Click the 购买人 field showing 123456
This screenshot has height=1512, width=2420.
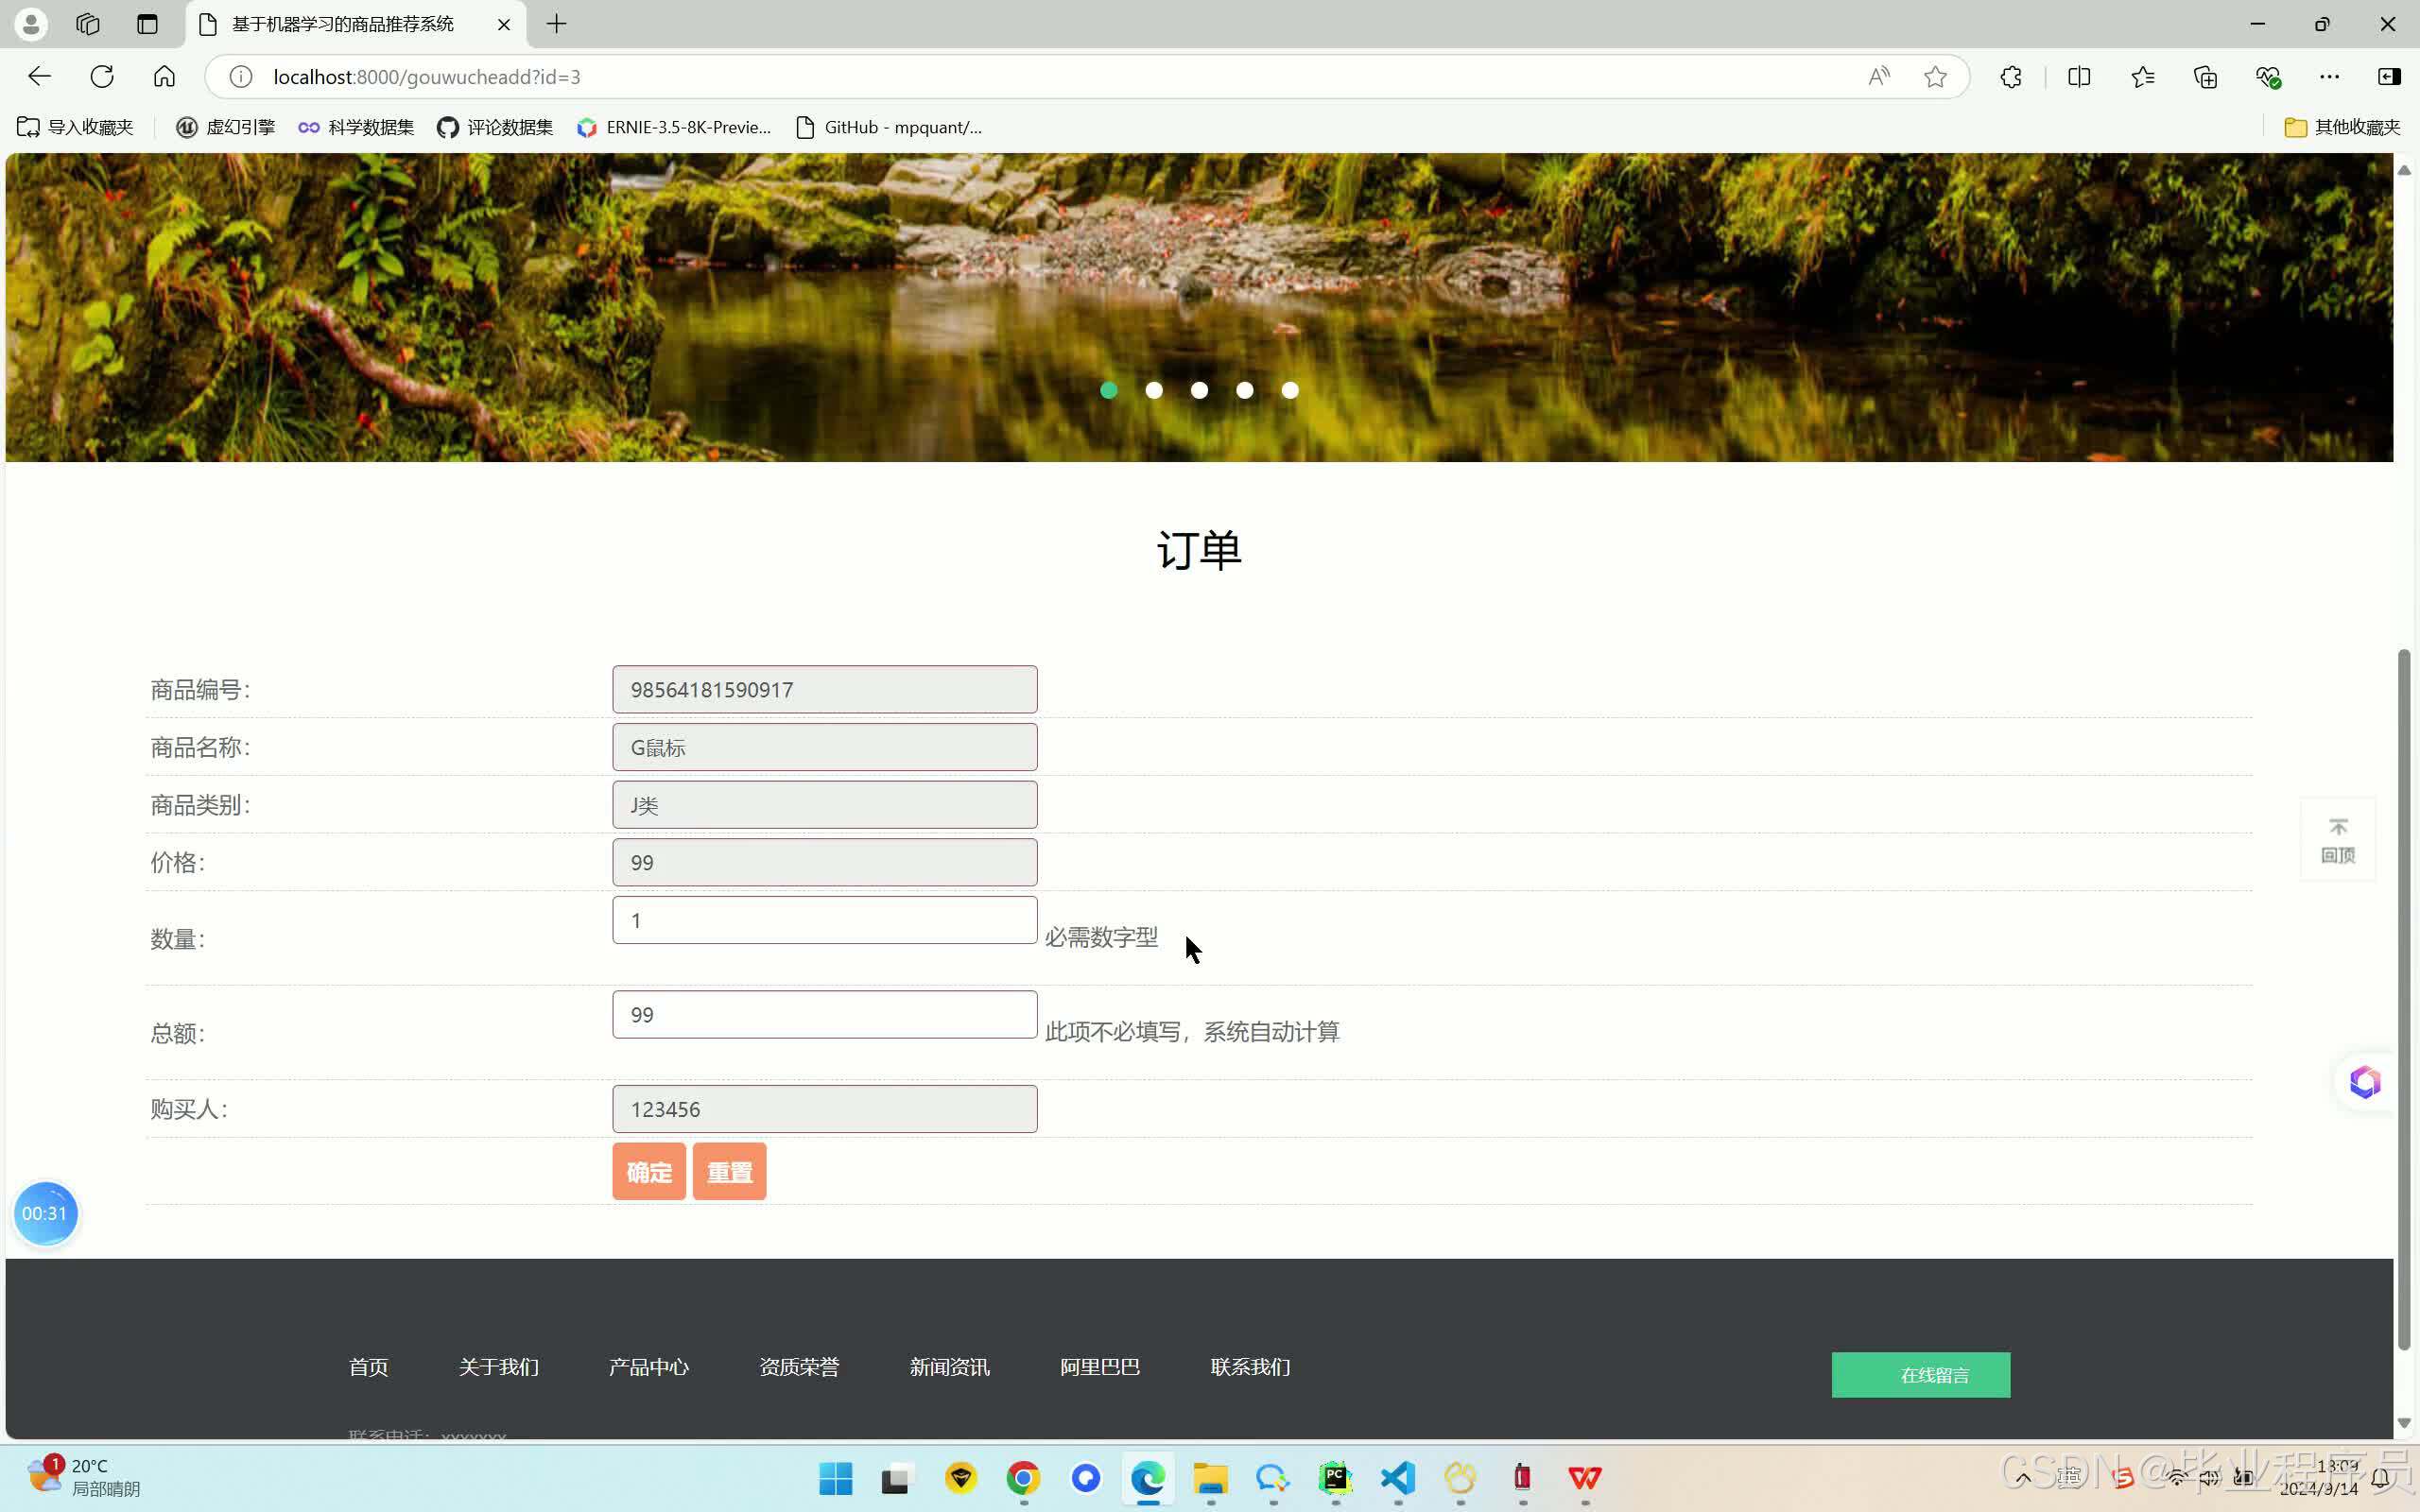(x=825, y=1109)
